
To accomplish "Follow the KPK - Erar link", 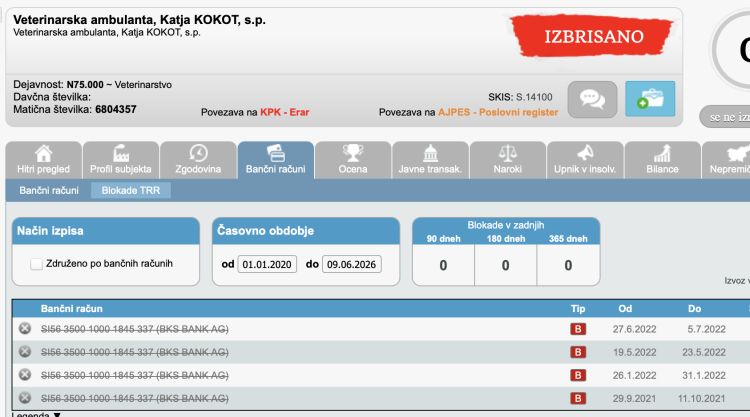I will click(285, 112).
